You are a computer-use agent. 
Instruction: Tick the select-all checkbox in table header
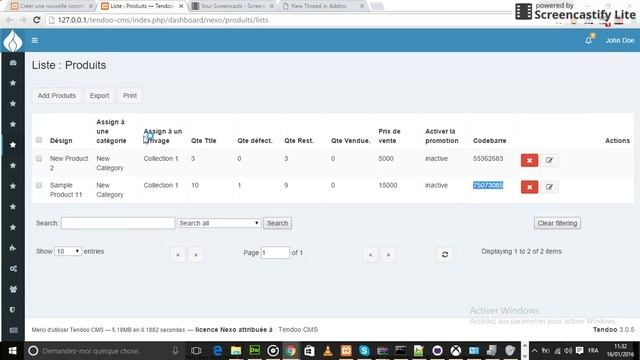tap(39, 140)
